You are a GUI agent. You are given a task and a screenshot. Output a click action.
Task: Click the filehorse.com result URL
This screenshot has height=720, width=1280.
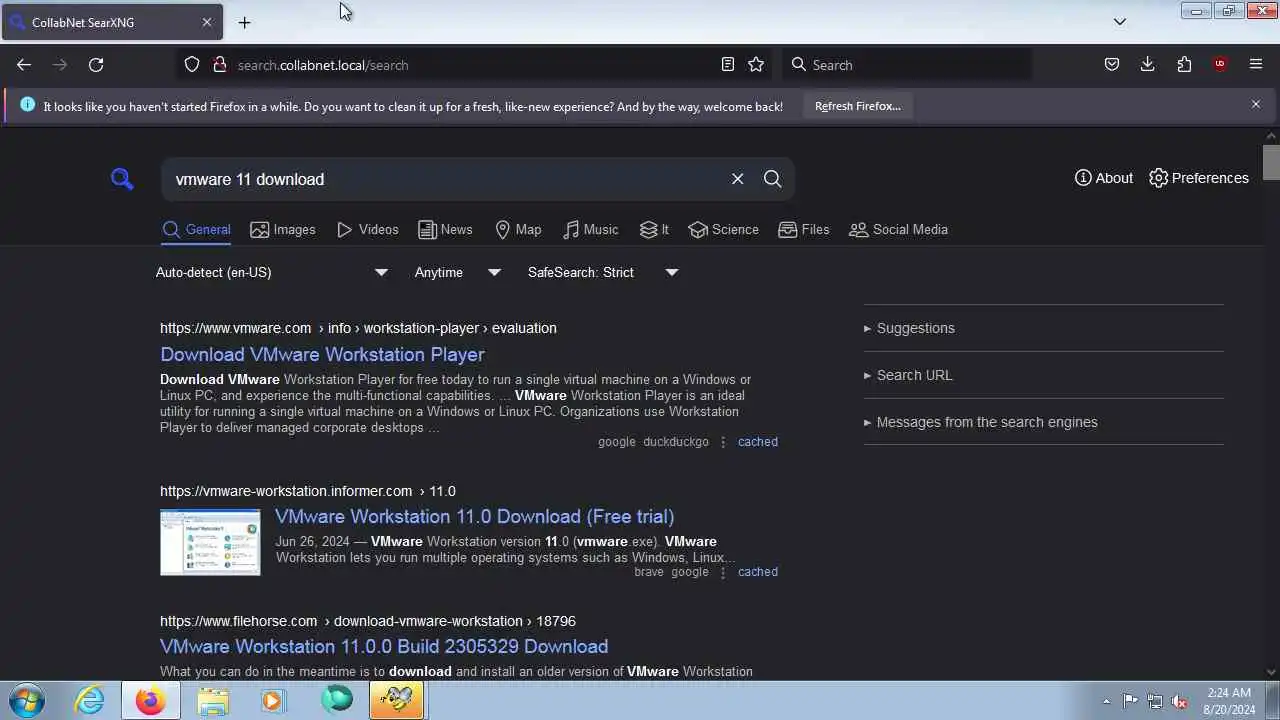point(368,621)
